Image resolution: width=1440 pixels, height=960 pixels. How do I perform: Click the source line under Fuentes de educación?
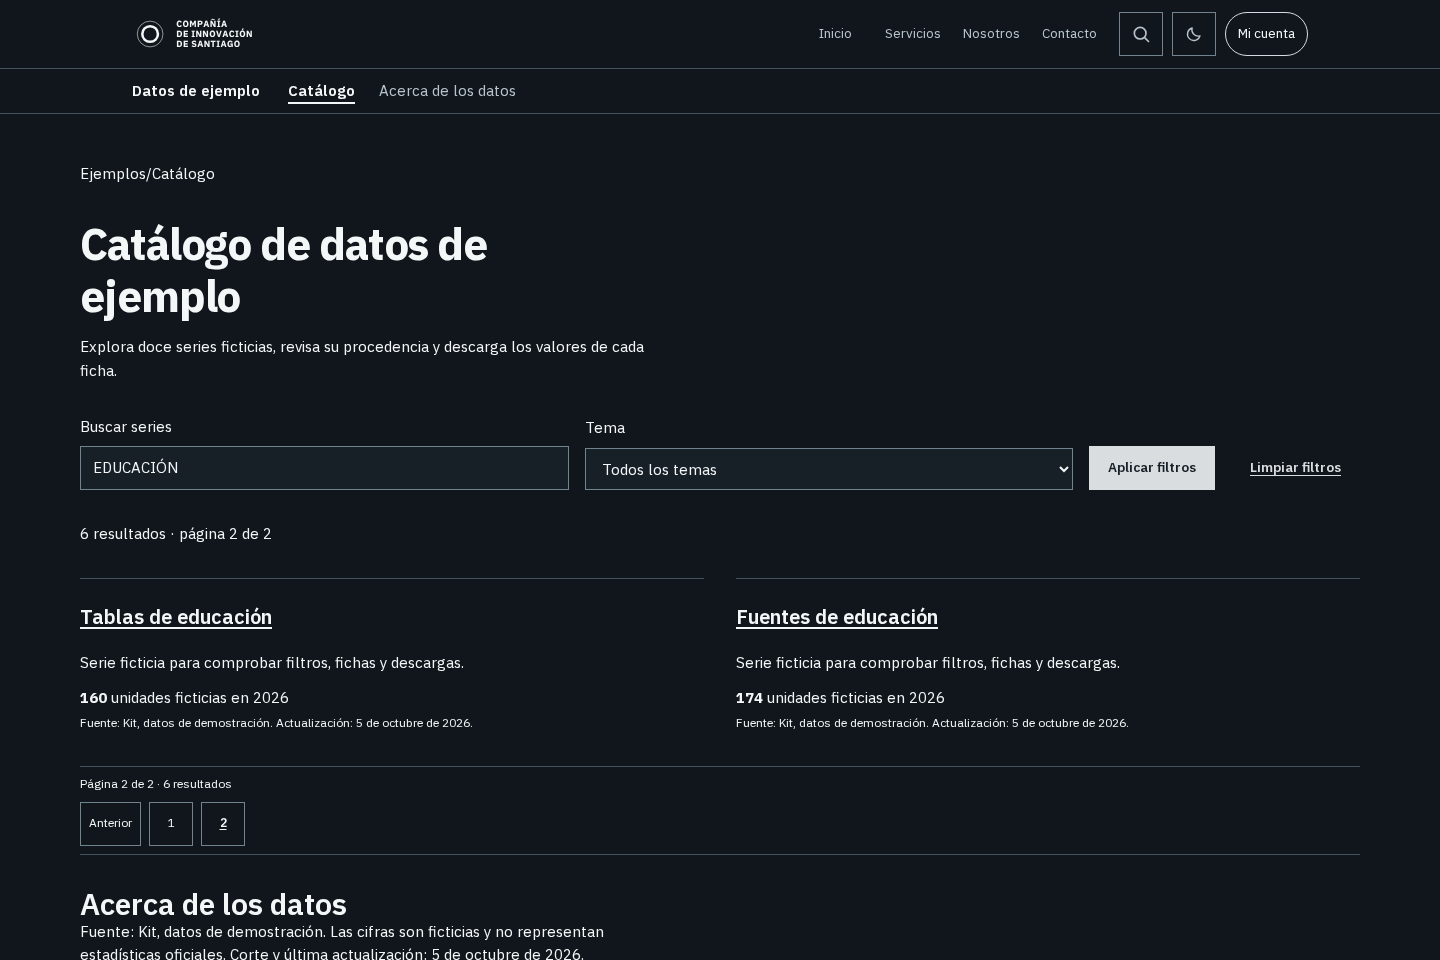pyautogui.click(x=932, y=723)
